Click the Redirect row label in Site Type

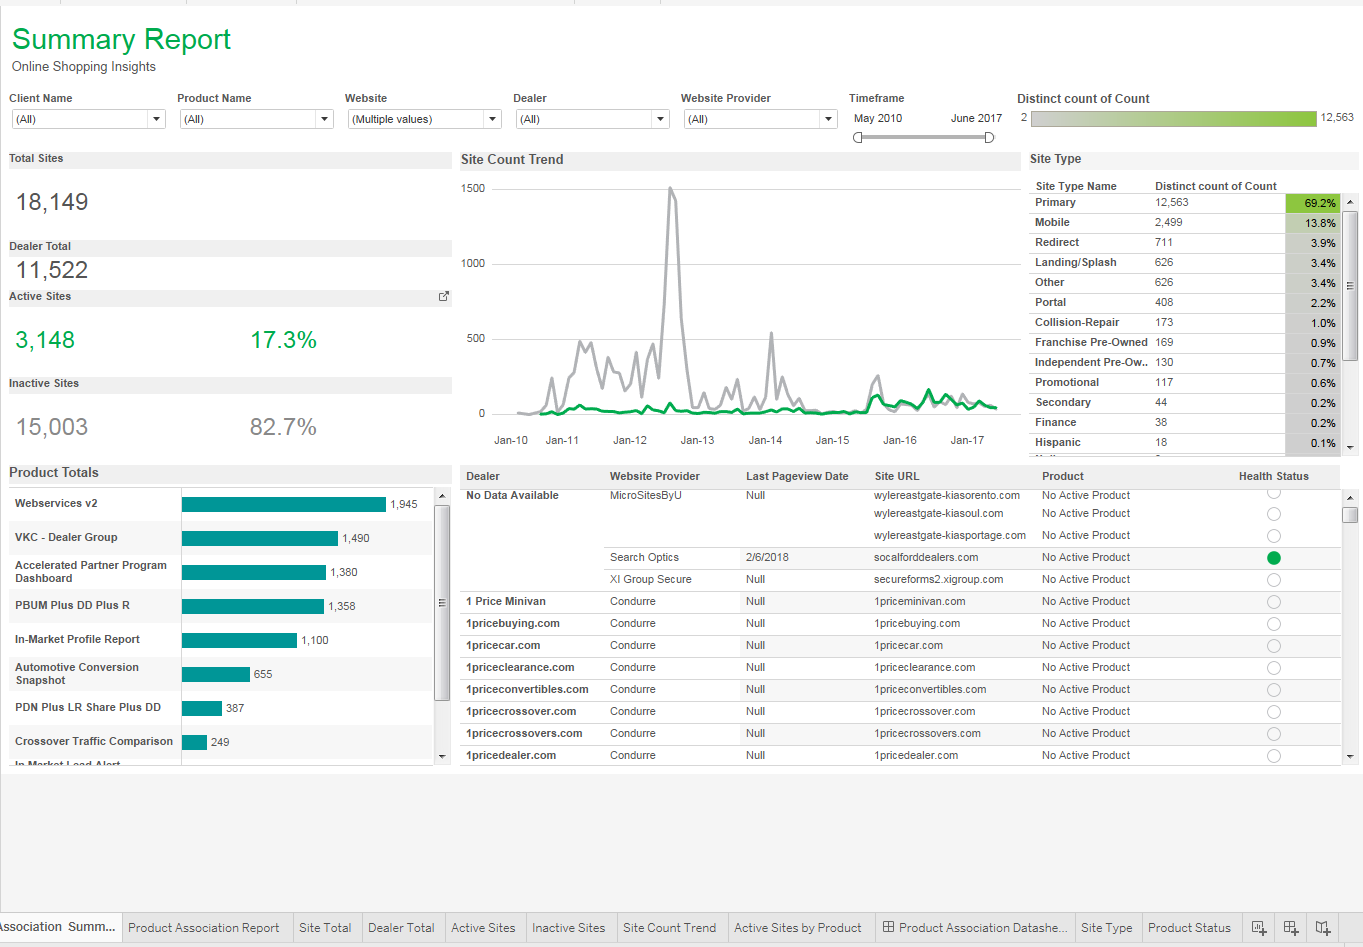1057,242
